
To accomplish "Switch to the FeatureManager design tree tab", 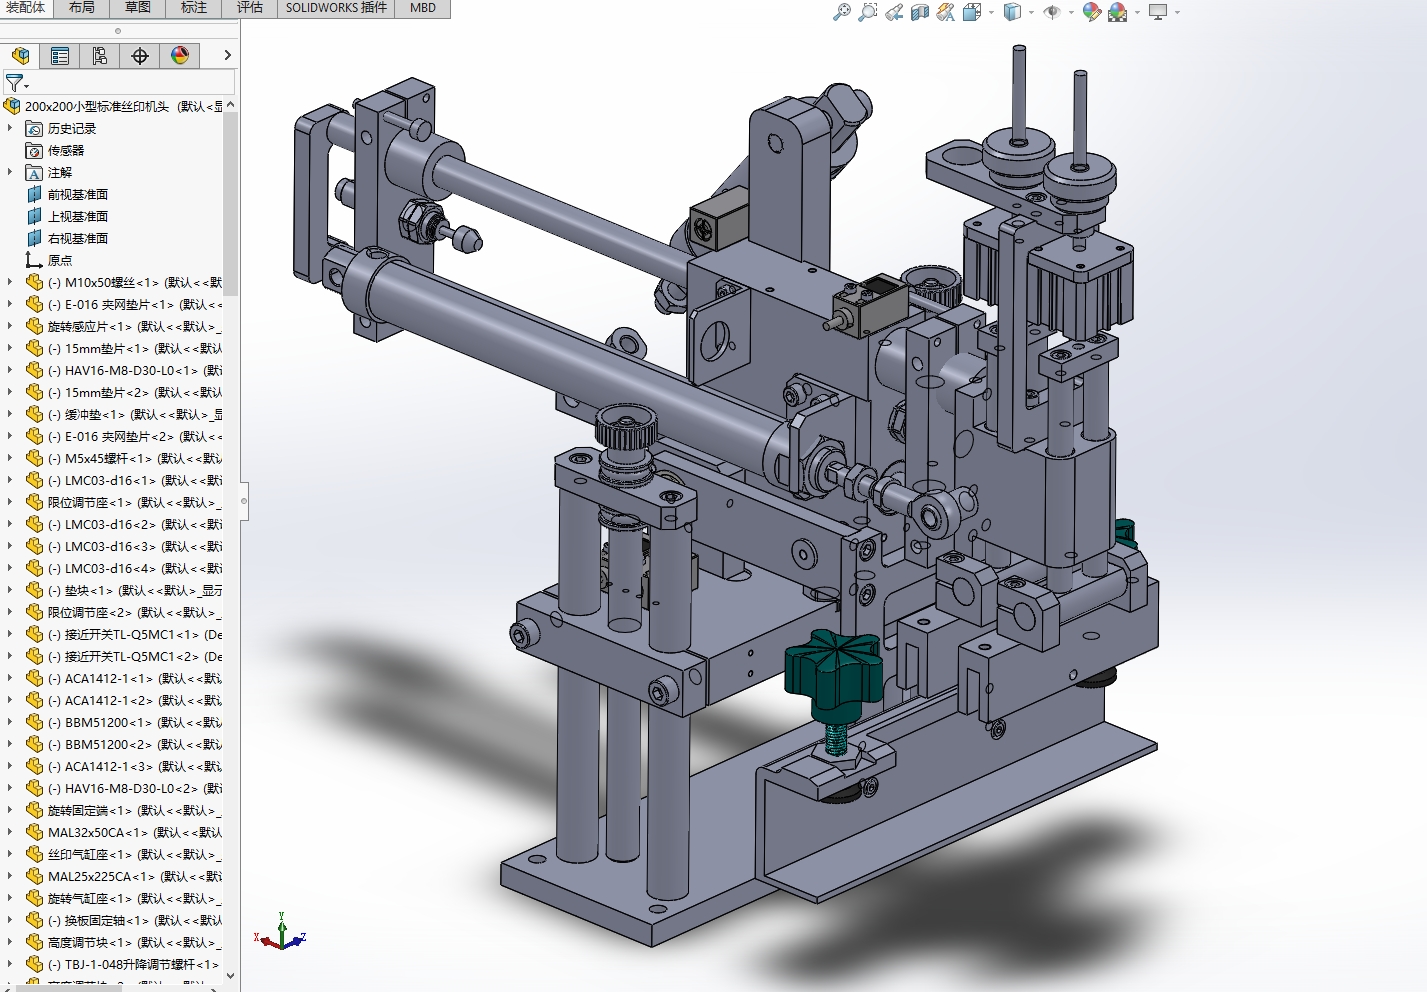I will click(20, 56).
